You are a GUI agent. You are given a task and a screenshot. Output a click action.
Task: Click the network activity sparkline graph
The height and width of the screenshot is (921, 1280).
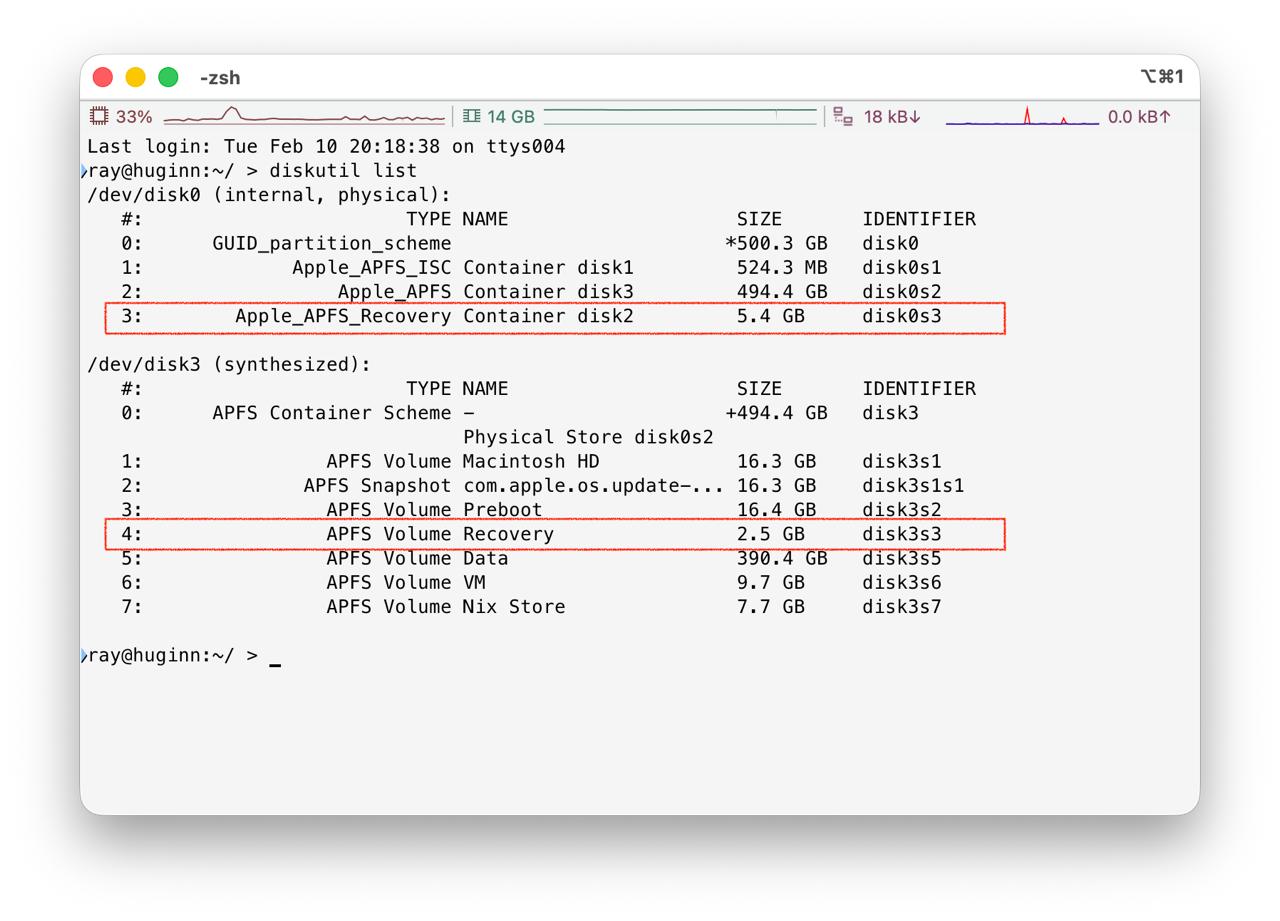[x=1022, y=117]
